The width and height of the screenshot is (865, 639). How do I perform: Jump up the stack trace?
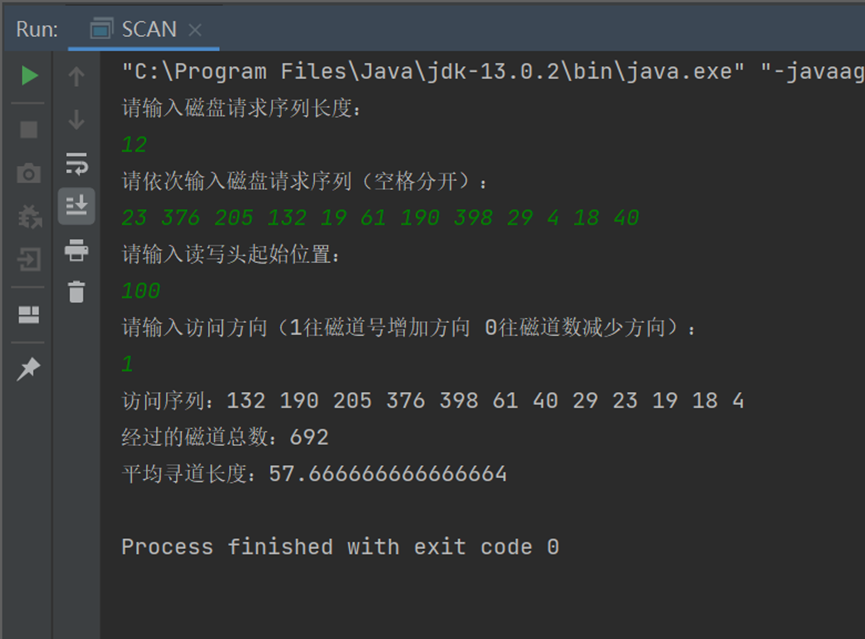76,75
